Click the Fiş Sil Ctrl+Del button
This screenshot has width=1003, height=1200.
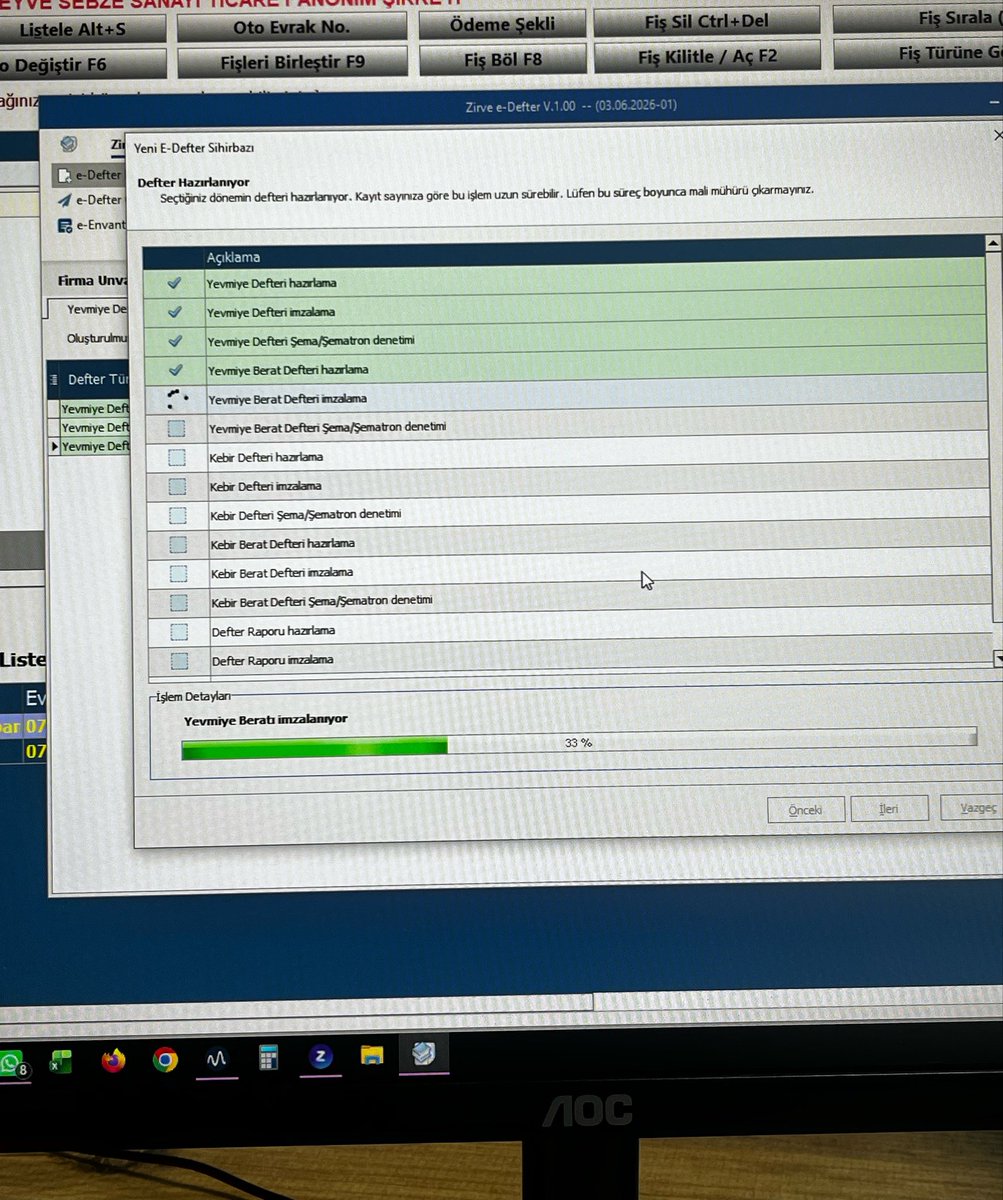click(x=706, y=22)
